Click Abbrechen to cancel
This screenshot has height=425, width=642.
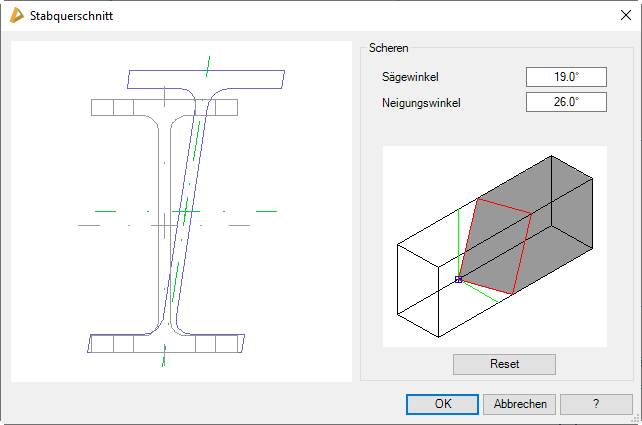coord(519,404)
